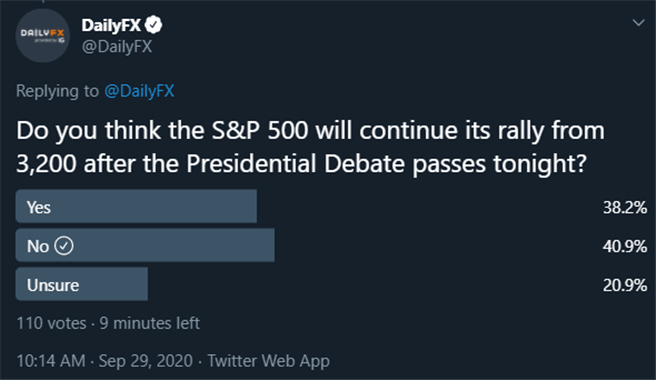The width and height of the screenshot is (656, 380).
Task: Click the Presidential Debate line of the tweet
Action: pyautogui.click(x=302, y=163)
